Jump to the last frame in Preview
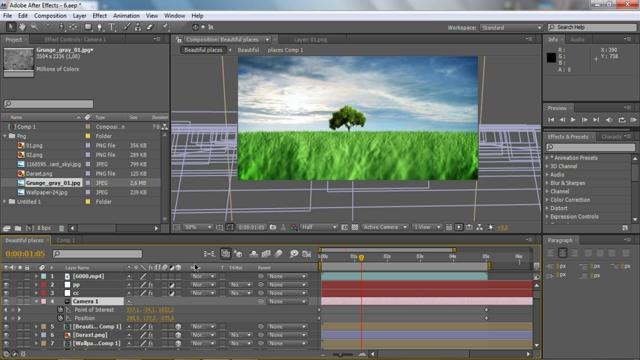This screenshot has height=360, width=640. click(596, 120)
